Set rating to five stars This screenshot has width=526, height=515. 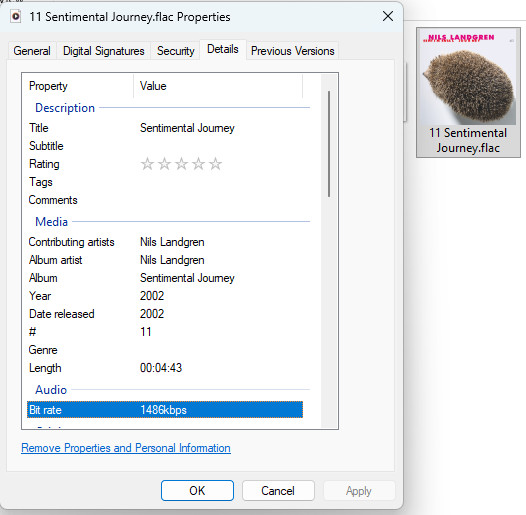[215, 164]
